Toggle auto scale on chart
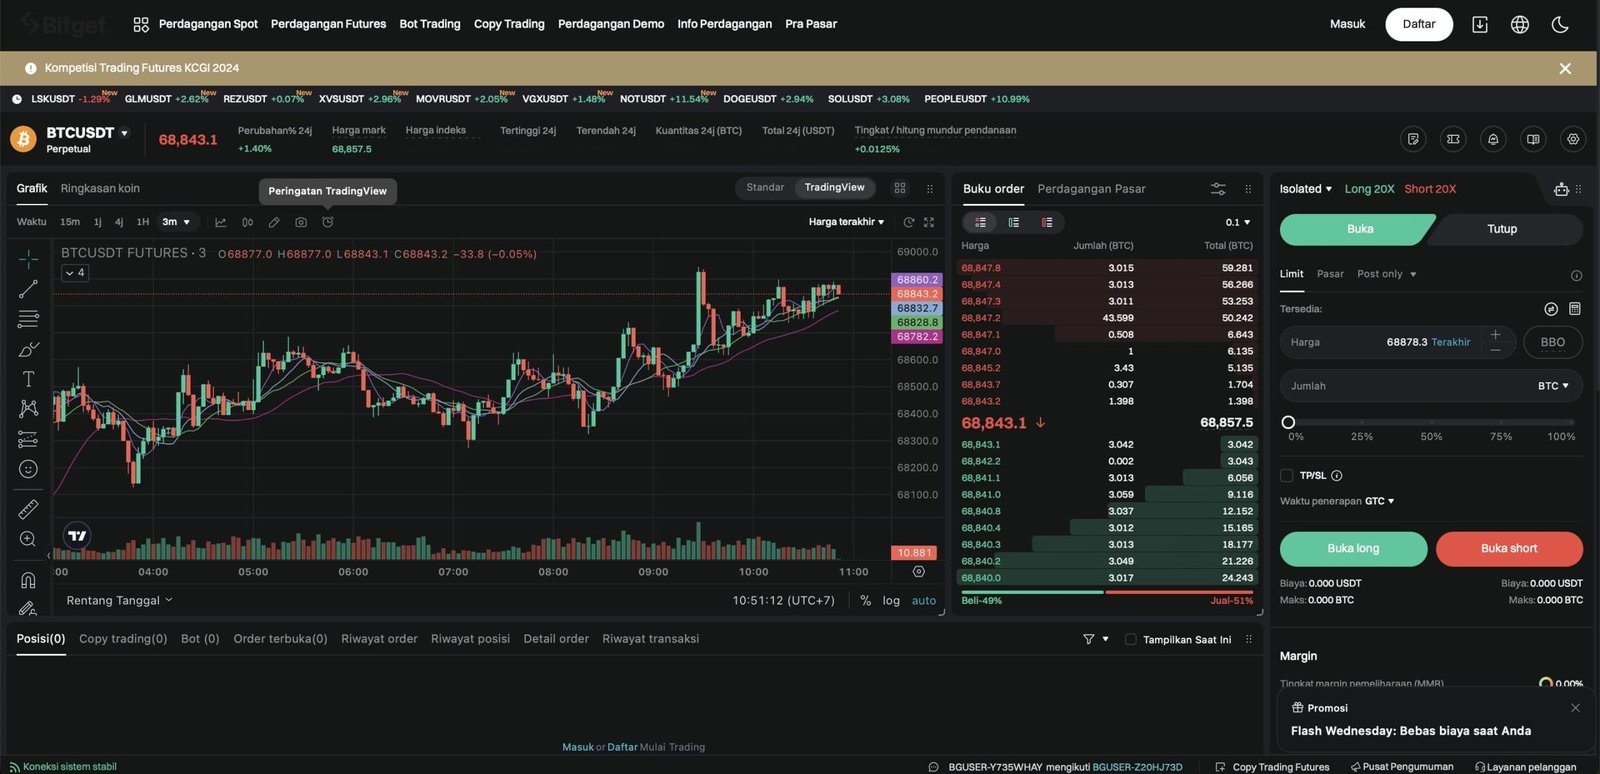 point(924,601)
